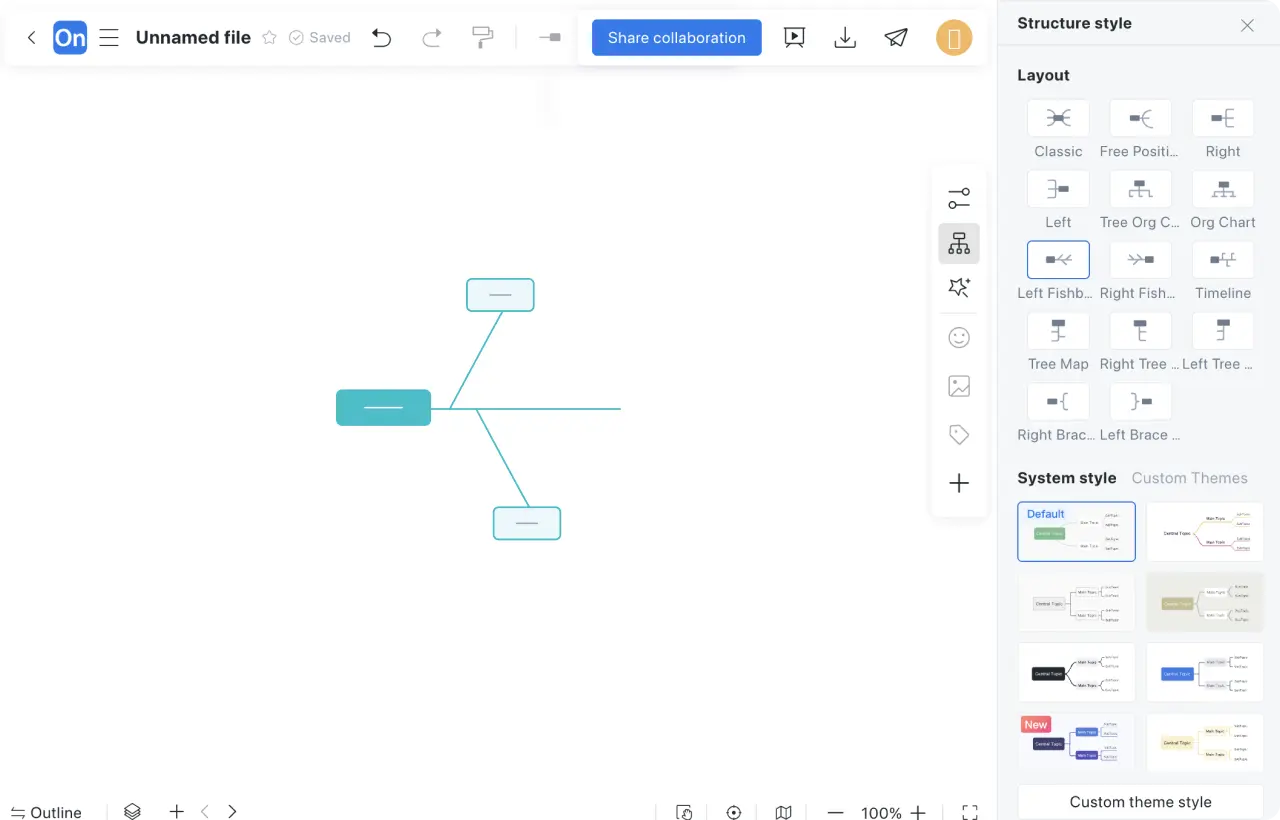Click the download export icon
Image resolution: width=1280 pixels, height=820 pixels.
[x=845, y=38]
